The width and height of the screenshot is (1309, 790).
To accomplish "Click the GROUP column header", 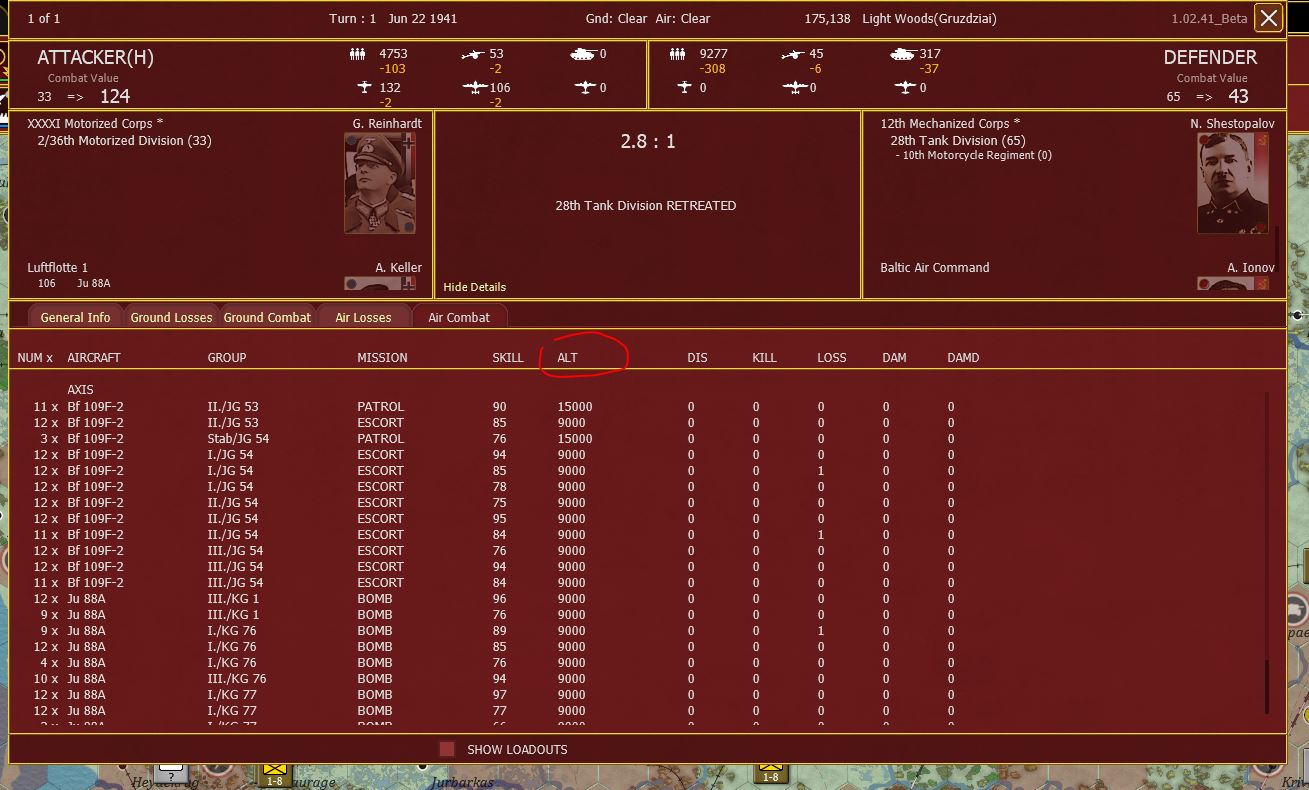I will point(227,357).
